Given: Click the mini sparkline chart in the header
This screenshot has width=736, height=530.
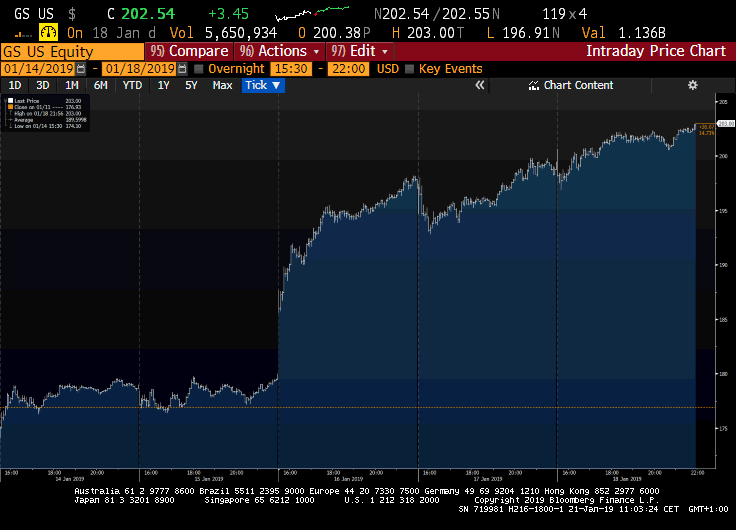Looking at the screenshot, I should click(312, 14).
